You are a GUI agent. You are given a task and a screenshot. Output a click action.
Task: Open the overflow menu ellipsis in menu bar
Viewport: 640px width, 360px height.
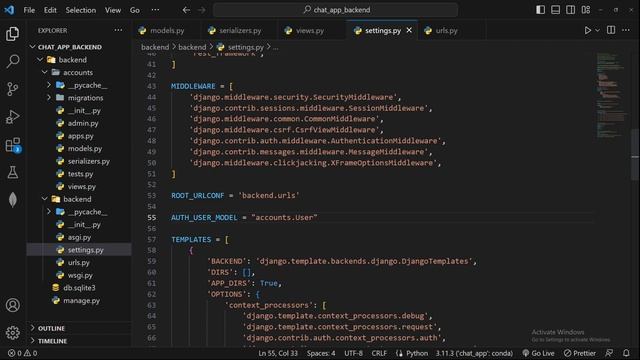click(x=156, y=10)
